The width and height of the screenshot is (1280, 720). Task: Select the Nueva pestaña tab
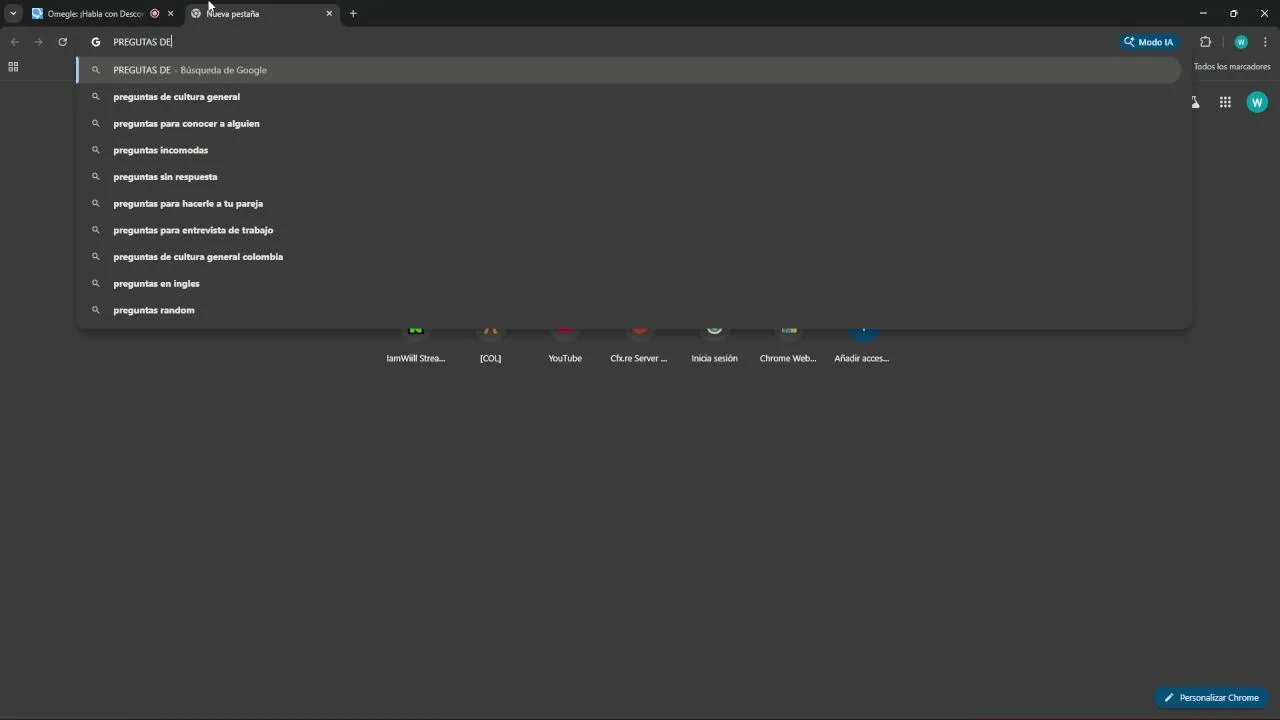click(260, 14)
